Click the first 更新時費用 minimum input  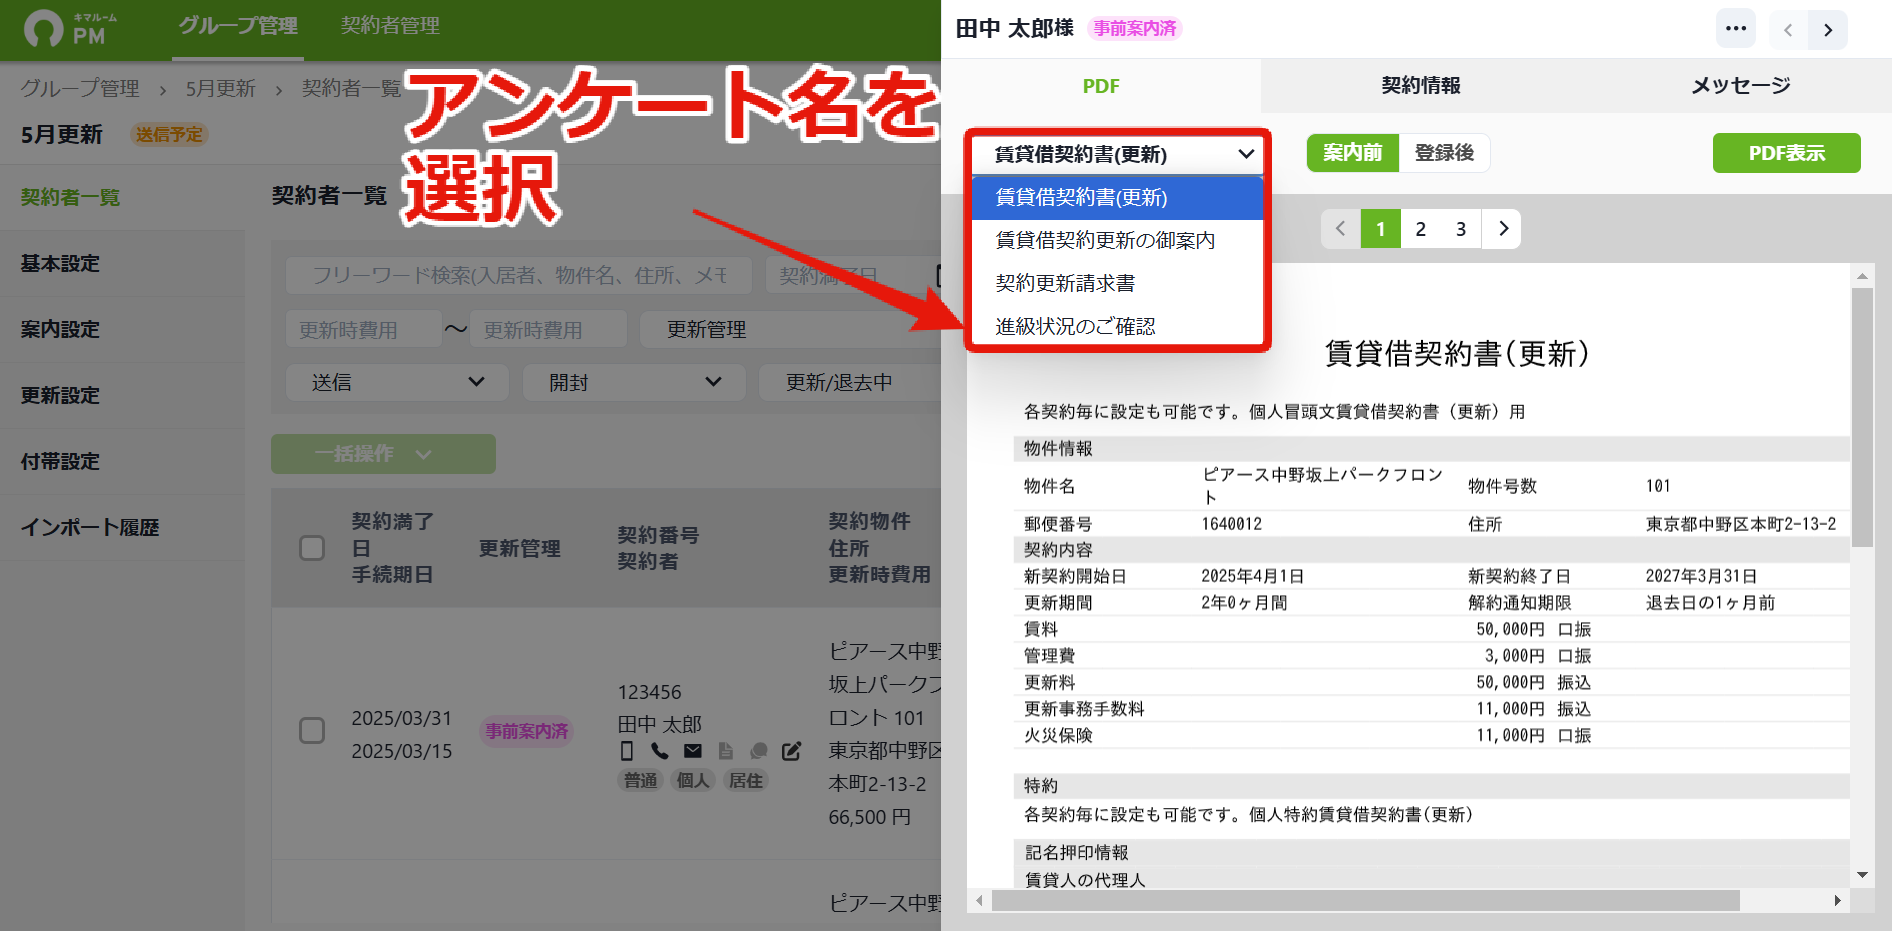[364, 329]
